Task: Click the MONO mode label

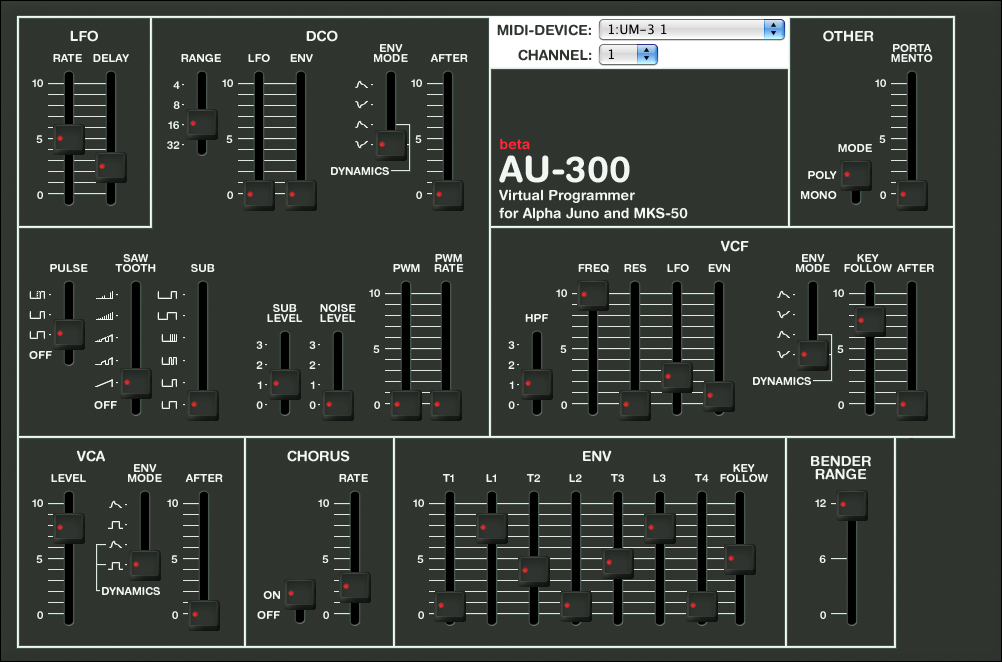Action: (818, 195)
